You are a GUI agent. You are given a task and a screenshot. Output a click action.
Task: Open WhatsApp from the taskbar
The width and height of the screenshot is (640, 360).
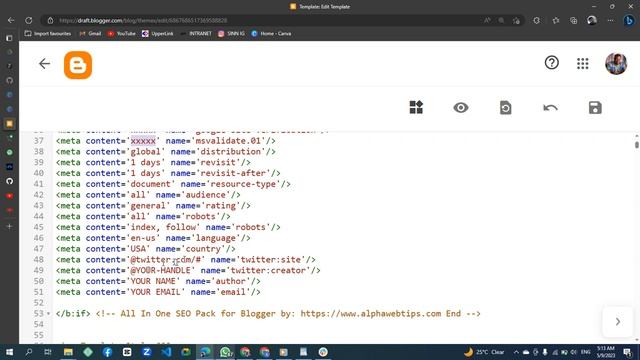pyautogui.click(x=225, y=352)
